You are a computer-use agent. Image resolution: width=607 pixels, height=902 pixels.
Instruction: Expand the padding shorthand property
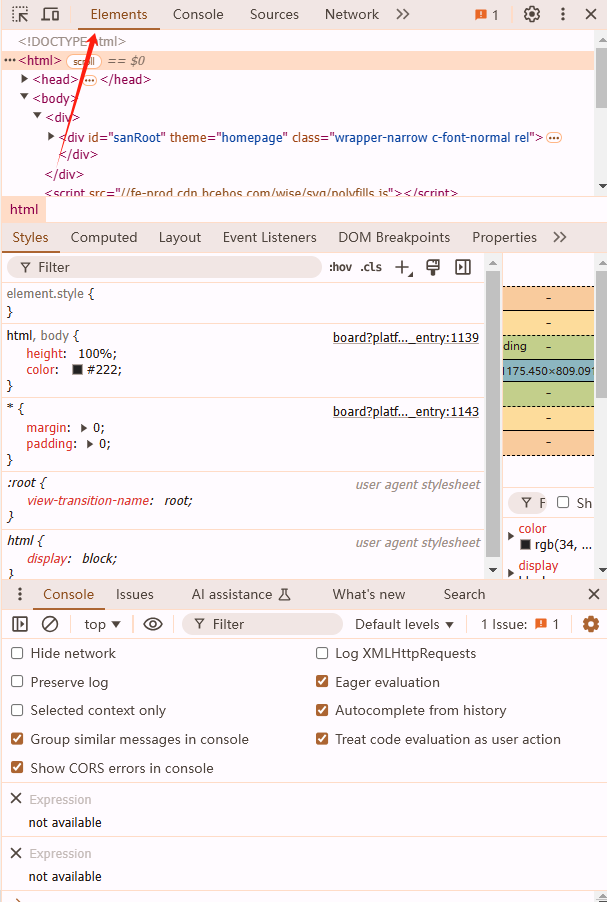click(90, 444)
